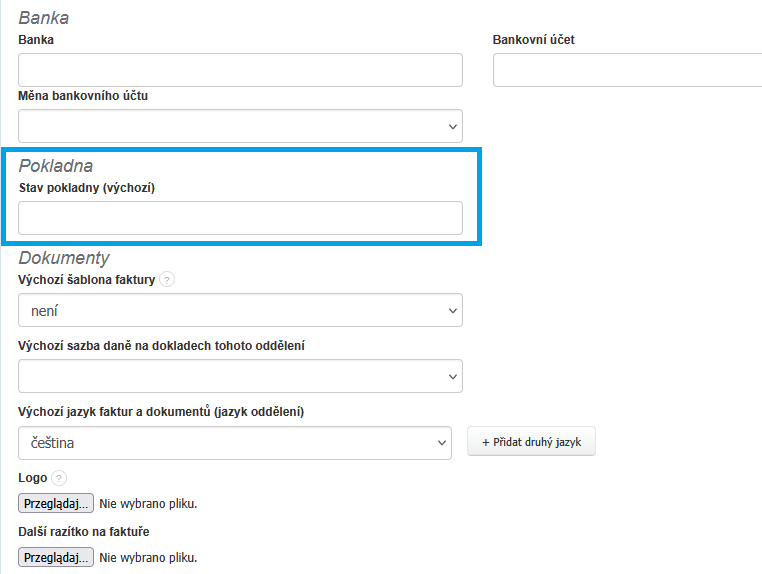The width and height of the screenshot is (762, 574).
Task: Click the Měna bankovního účtu label
Action: 83,96
